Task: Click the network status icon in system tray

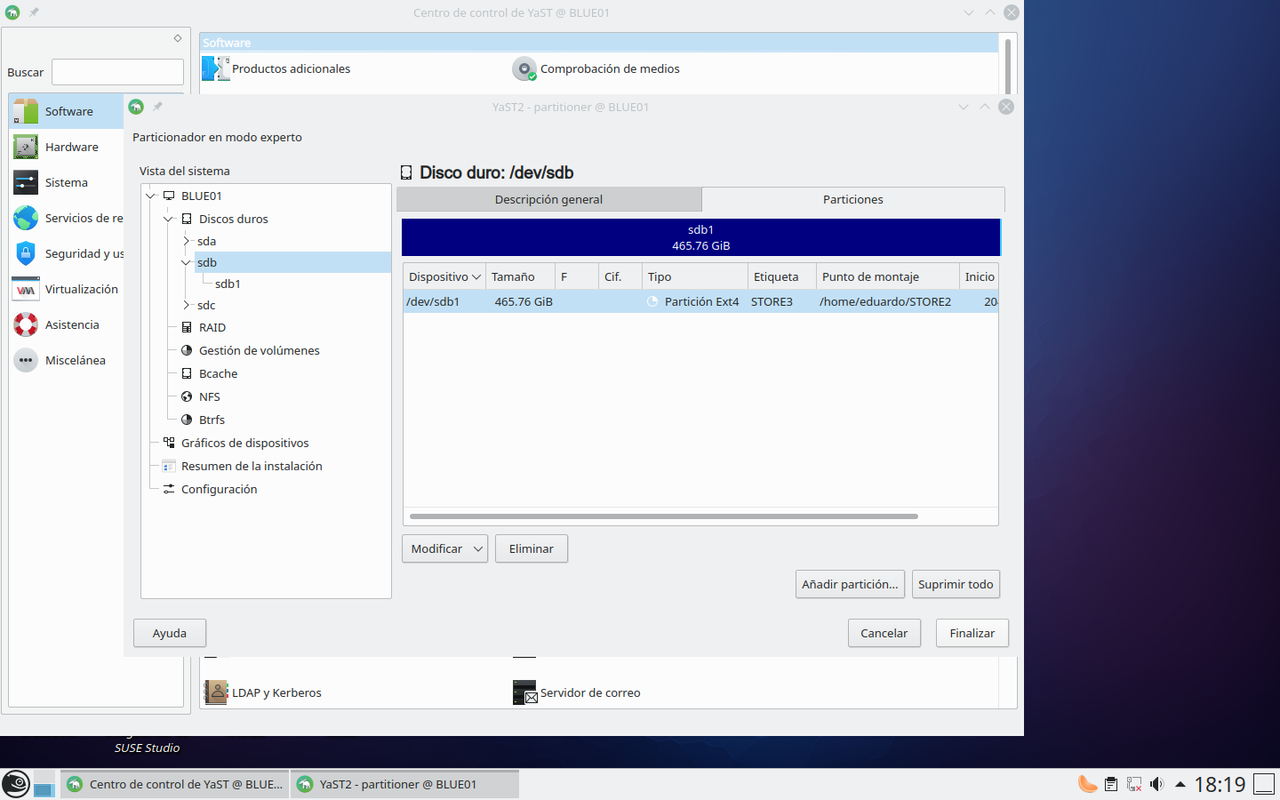Action: point(1134,784)
